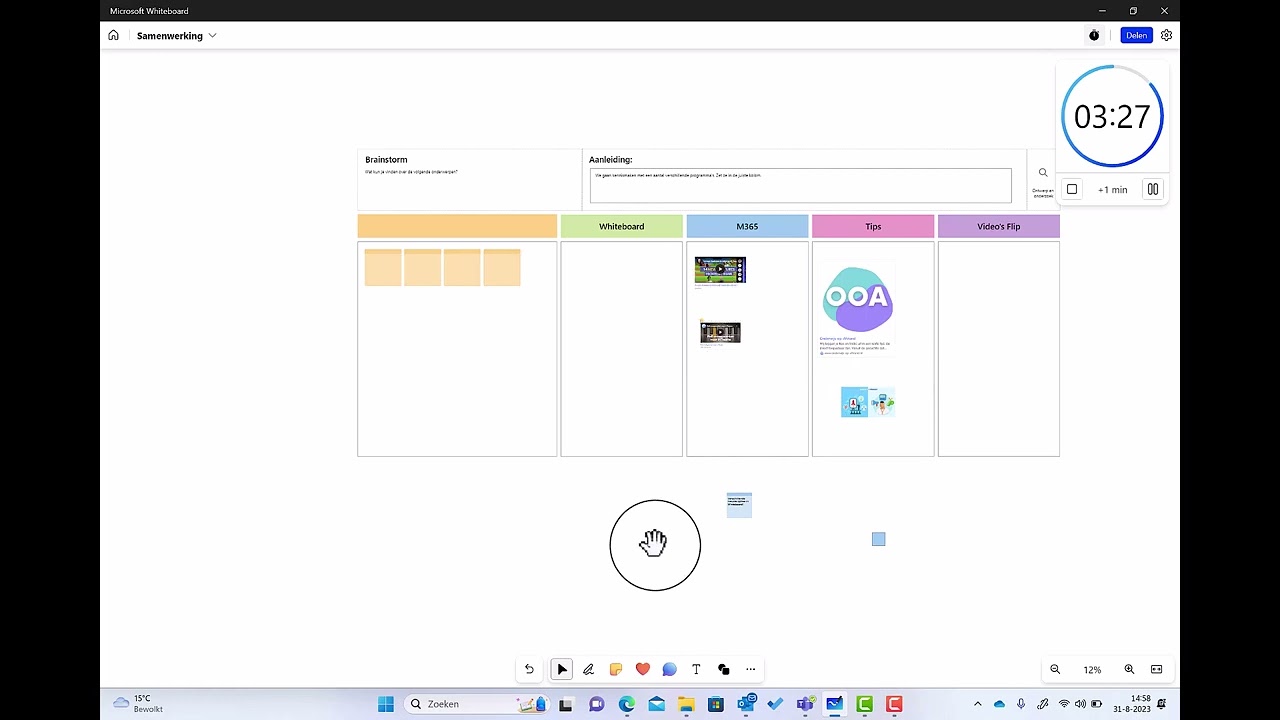Select the OOA logo card in Tips
The image size is (1280, 720).
point(858,308)
